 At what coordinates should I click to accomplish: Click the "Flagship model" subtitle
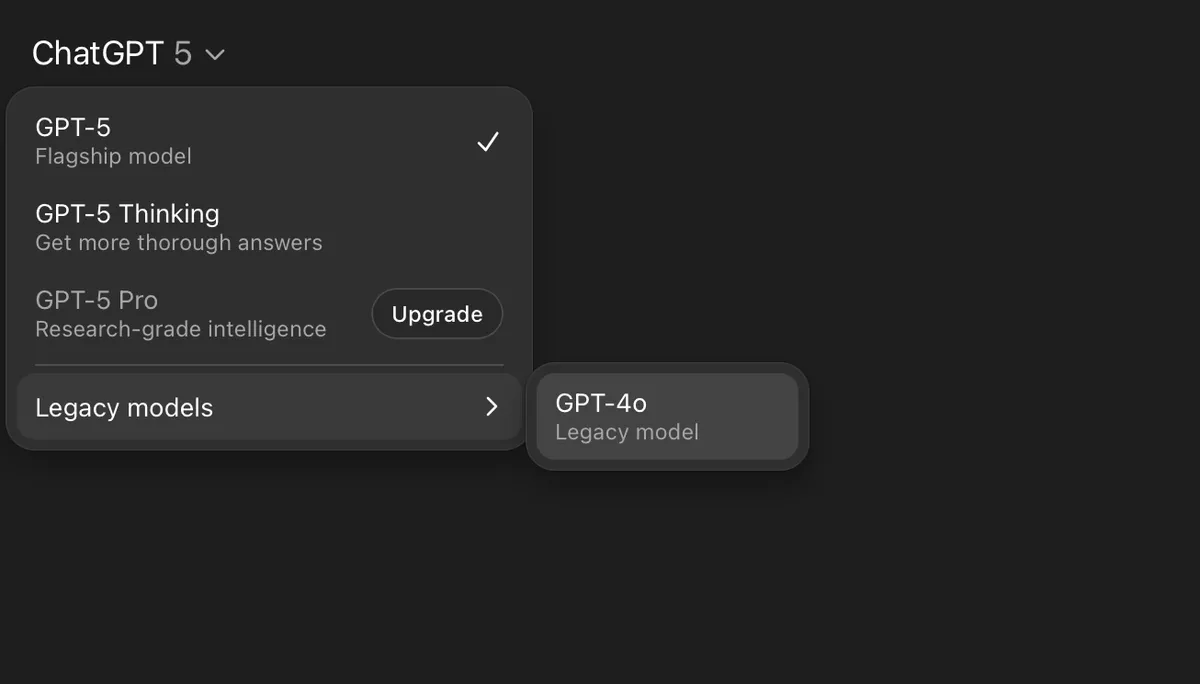click(113, 157)
